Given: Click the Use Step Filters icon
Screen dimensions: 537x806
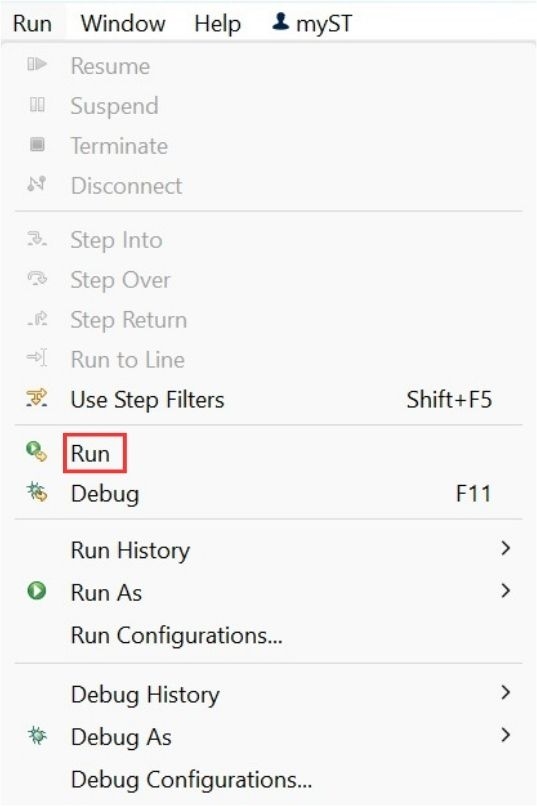Looking at the screenshot, I should tap(36, 398).
